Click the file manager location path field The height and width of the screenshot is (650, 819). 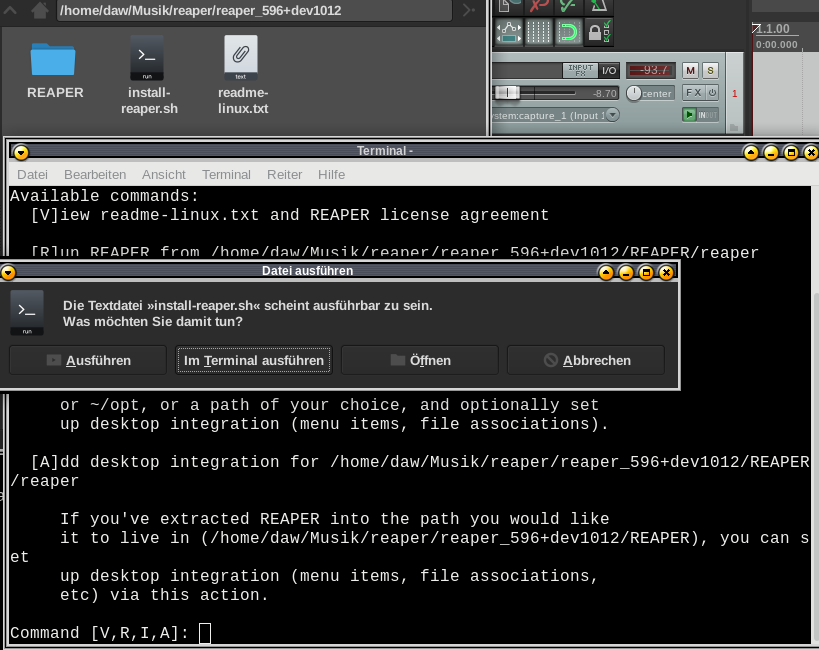(254, 10)
